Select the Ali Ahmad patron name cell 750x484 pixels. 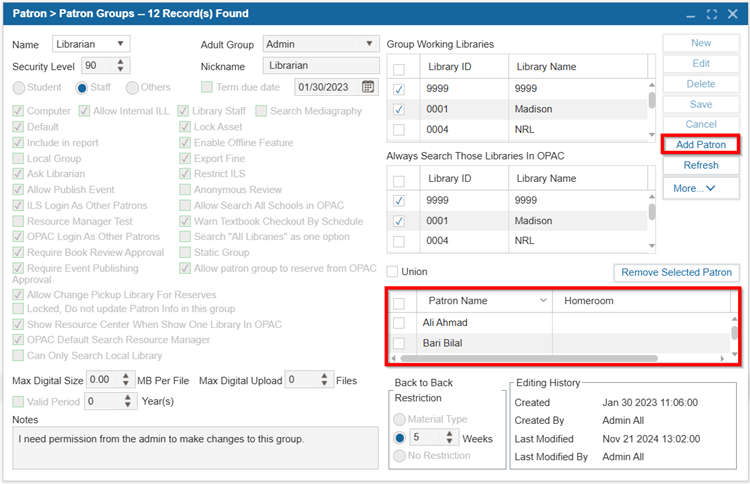(x=484, y=323)
